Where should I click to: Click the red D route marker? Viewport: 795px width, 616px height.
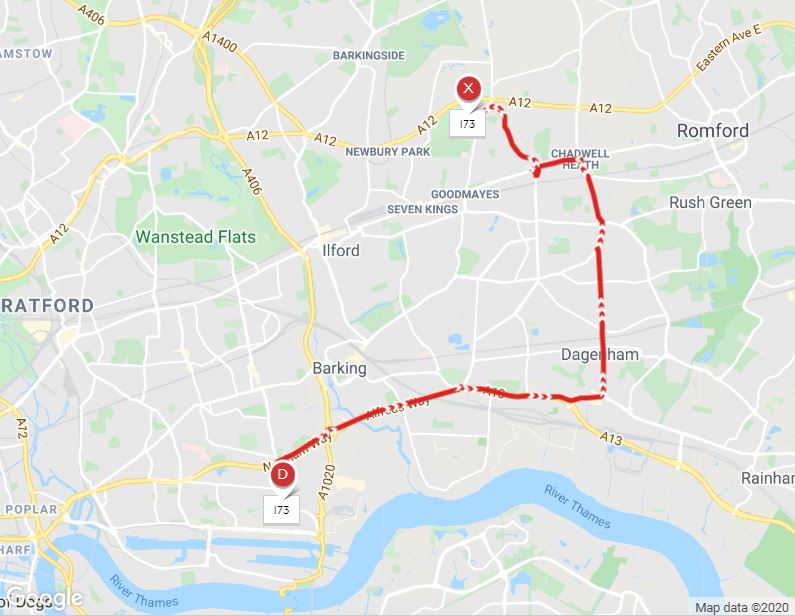(x=282, y=475)
